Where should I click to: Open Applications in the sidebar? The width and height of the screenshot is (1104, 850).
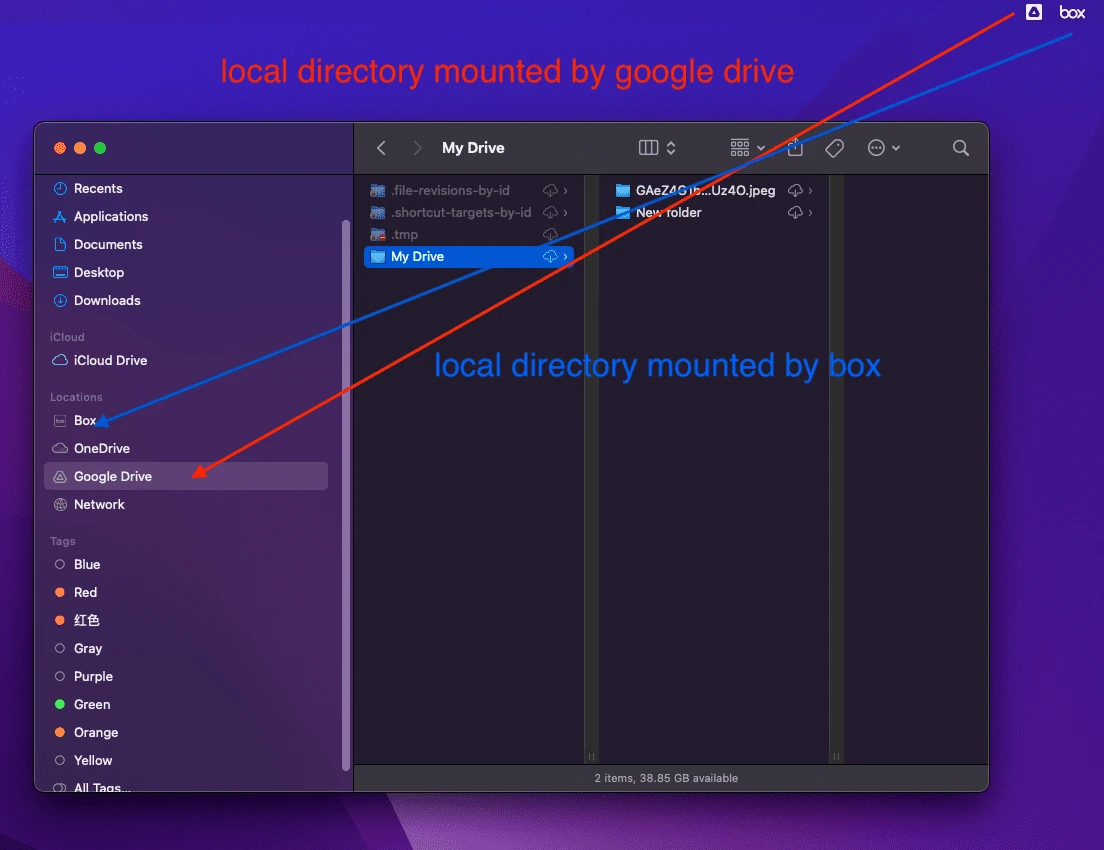[187, 217]
